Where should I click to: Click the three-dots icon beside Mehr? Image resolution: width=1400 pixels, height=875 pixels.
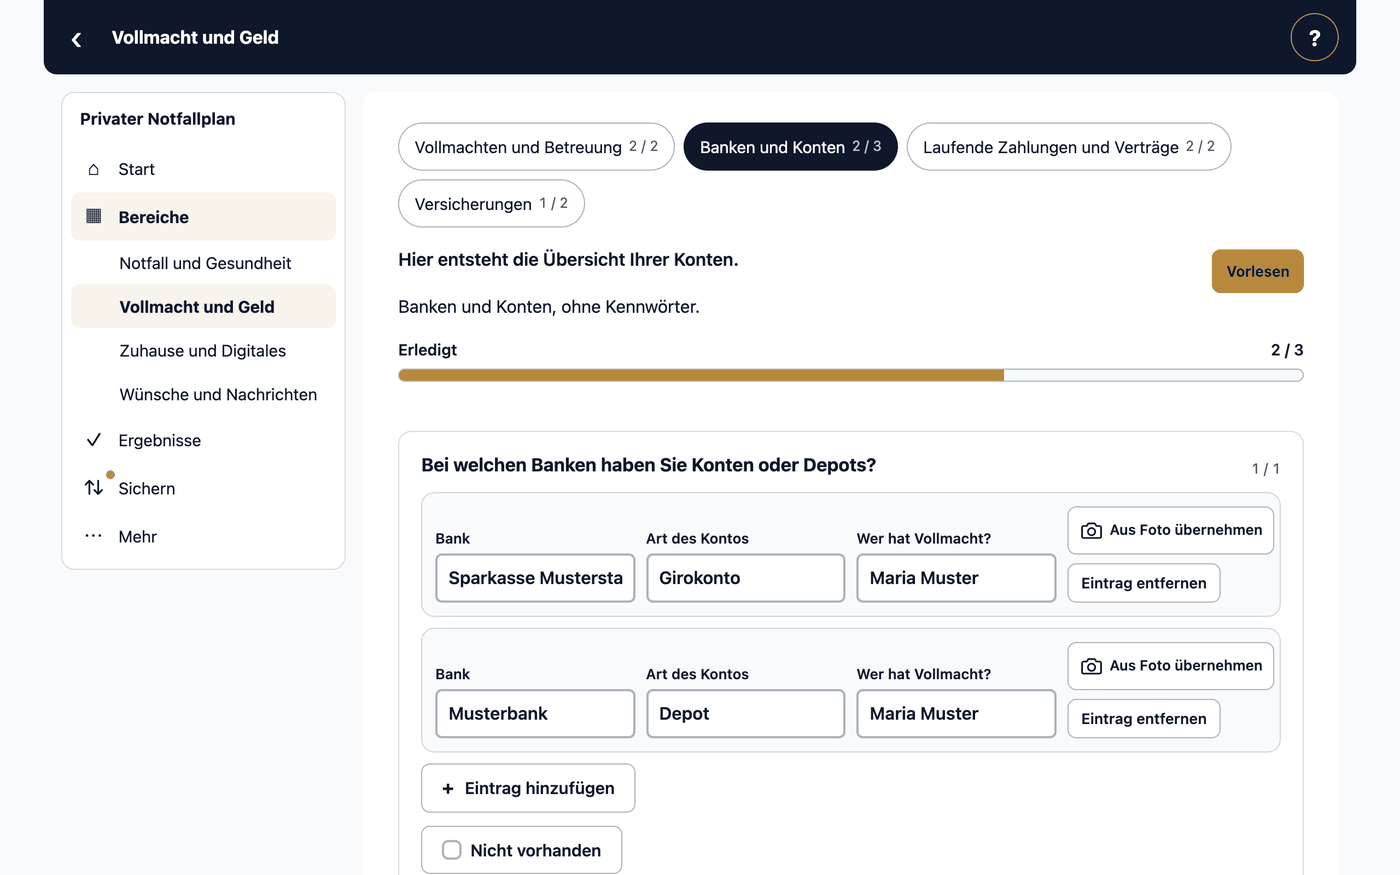94,536
